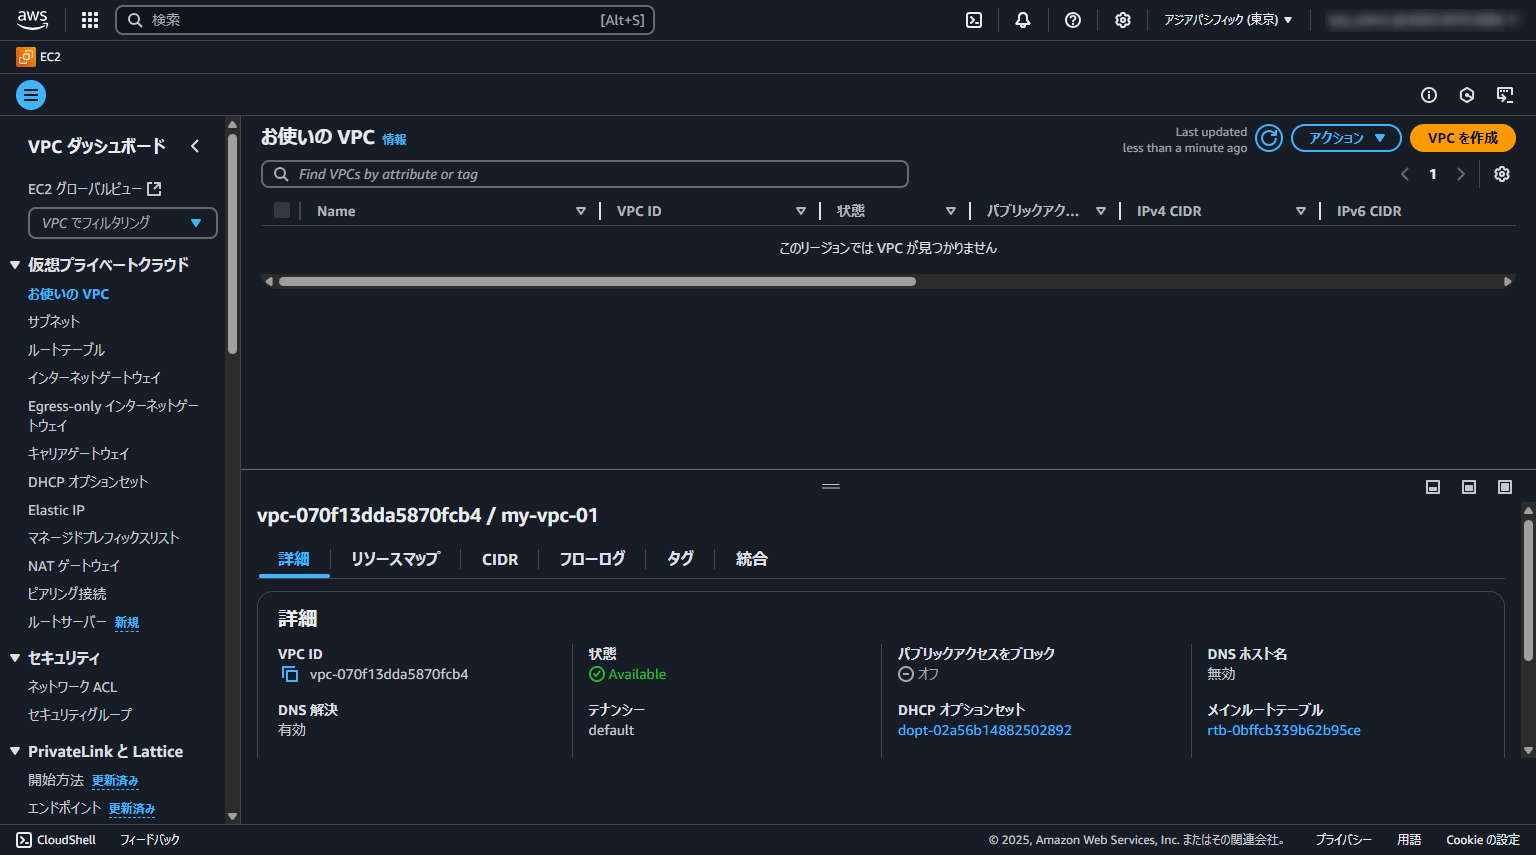Open サブネット in the sidebar
Image resolution: width=1536 pixels, height=855 pixels.
pyautogui.click(x=54, y=322)
